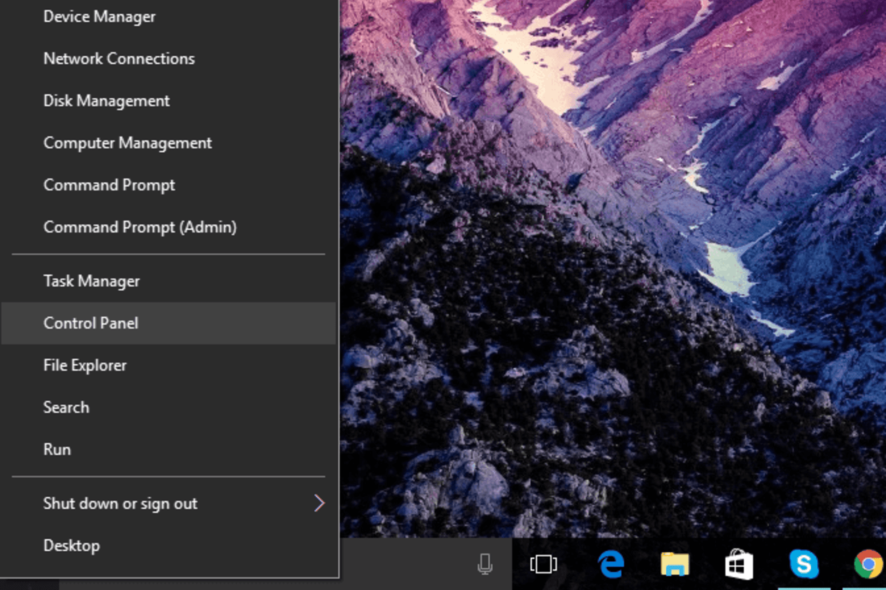886x590 pixels.
Task: Open Device Manager
Action: [99, 16]
